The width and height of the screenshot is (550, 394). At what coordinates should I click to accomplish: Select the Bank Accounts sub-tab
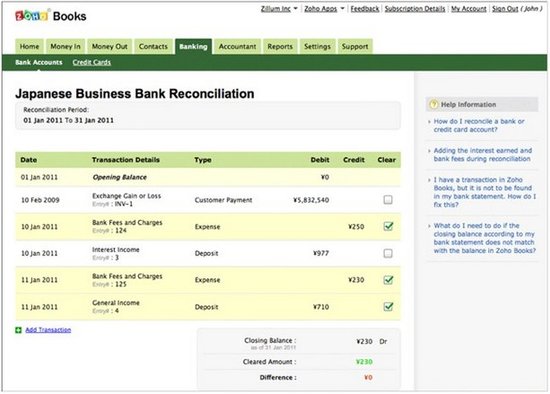click(x=39, y=62)
